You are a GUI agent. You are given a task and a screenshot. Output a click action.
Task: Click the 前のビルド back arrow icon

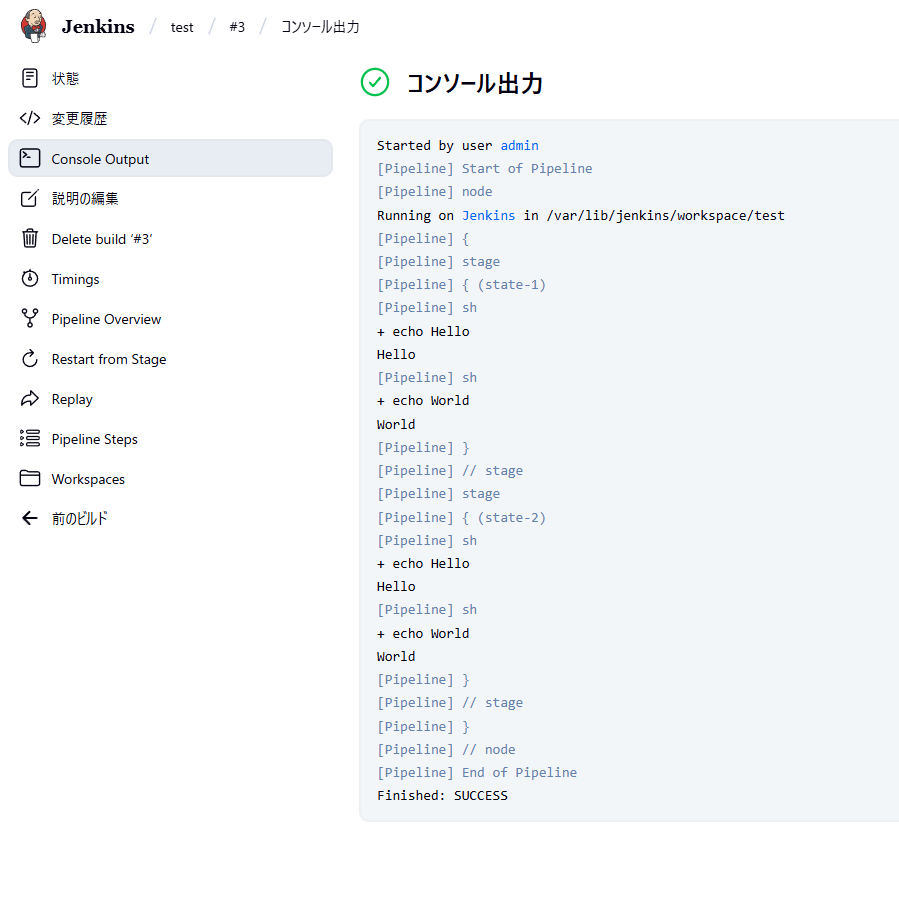(x=30, y=518)
